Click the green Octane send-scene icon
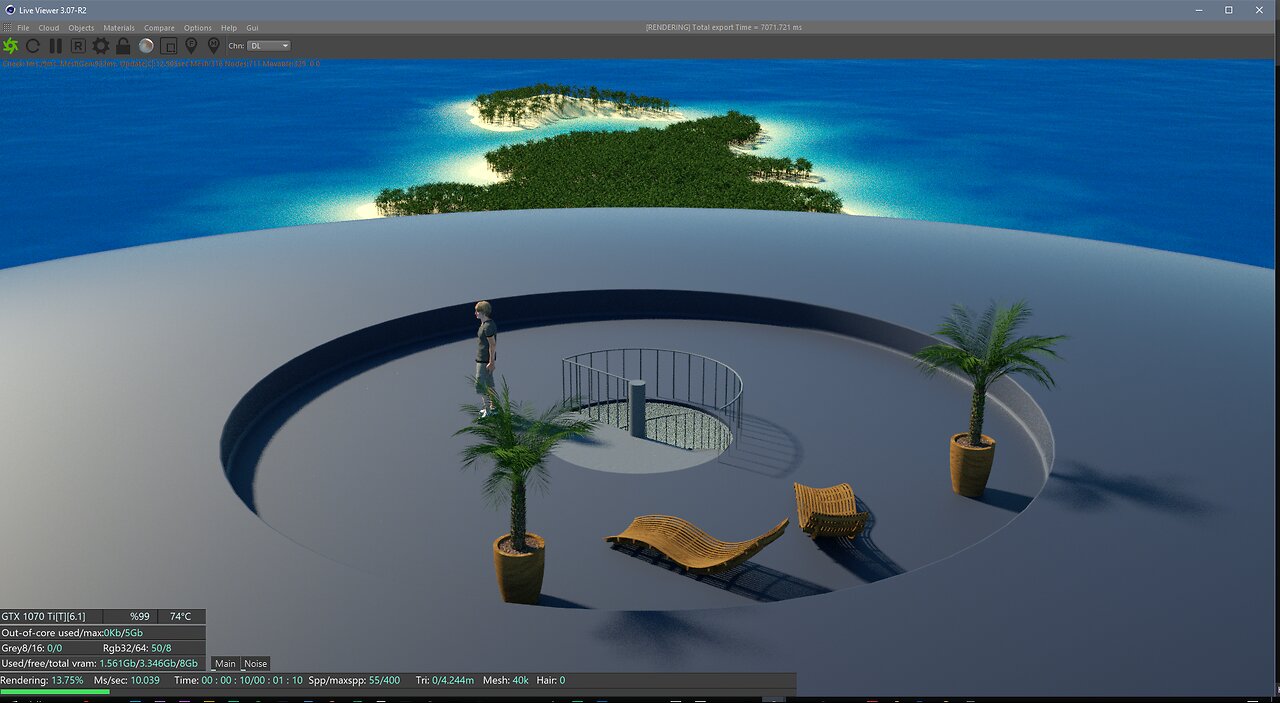Screen dimensions: 1280x703 [11, 46]
